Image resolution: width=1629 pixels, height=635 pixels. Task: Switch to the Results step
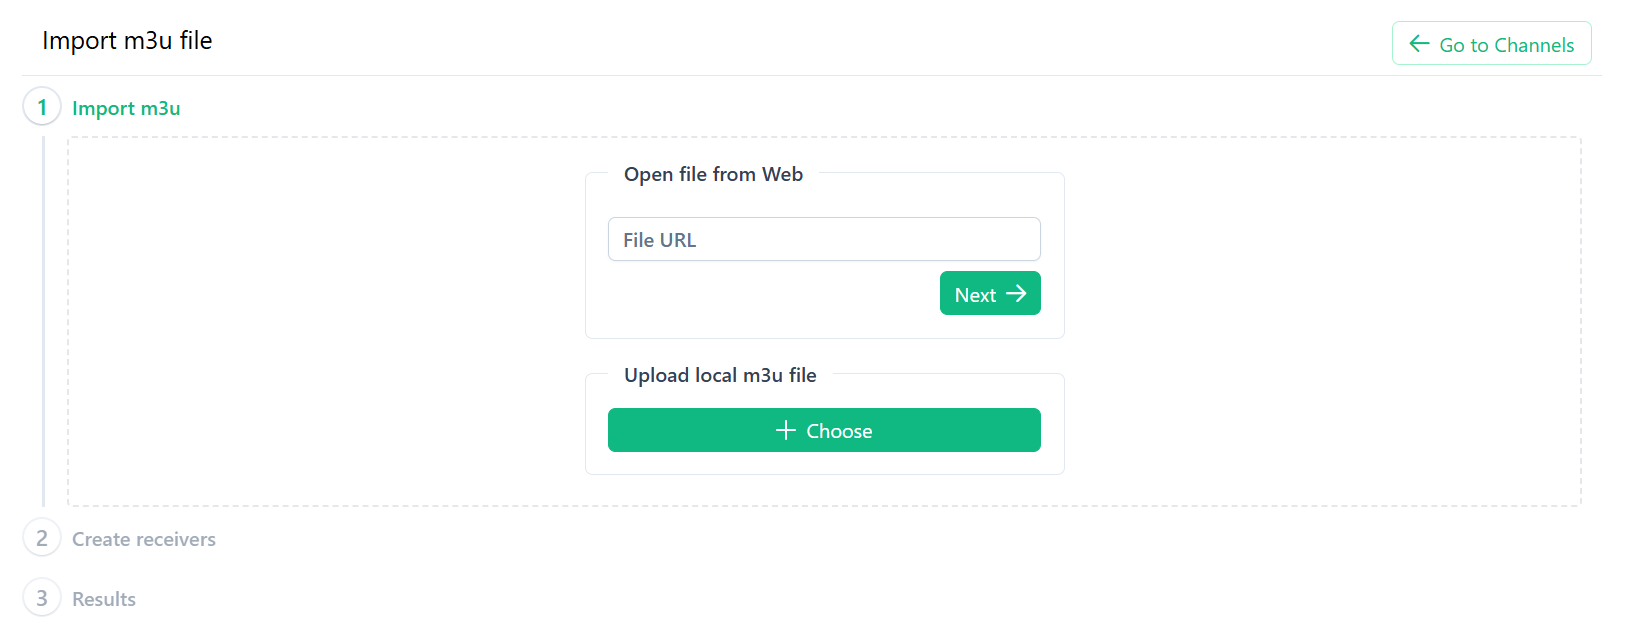pos(104,599)
